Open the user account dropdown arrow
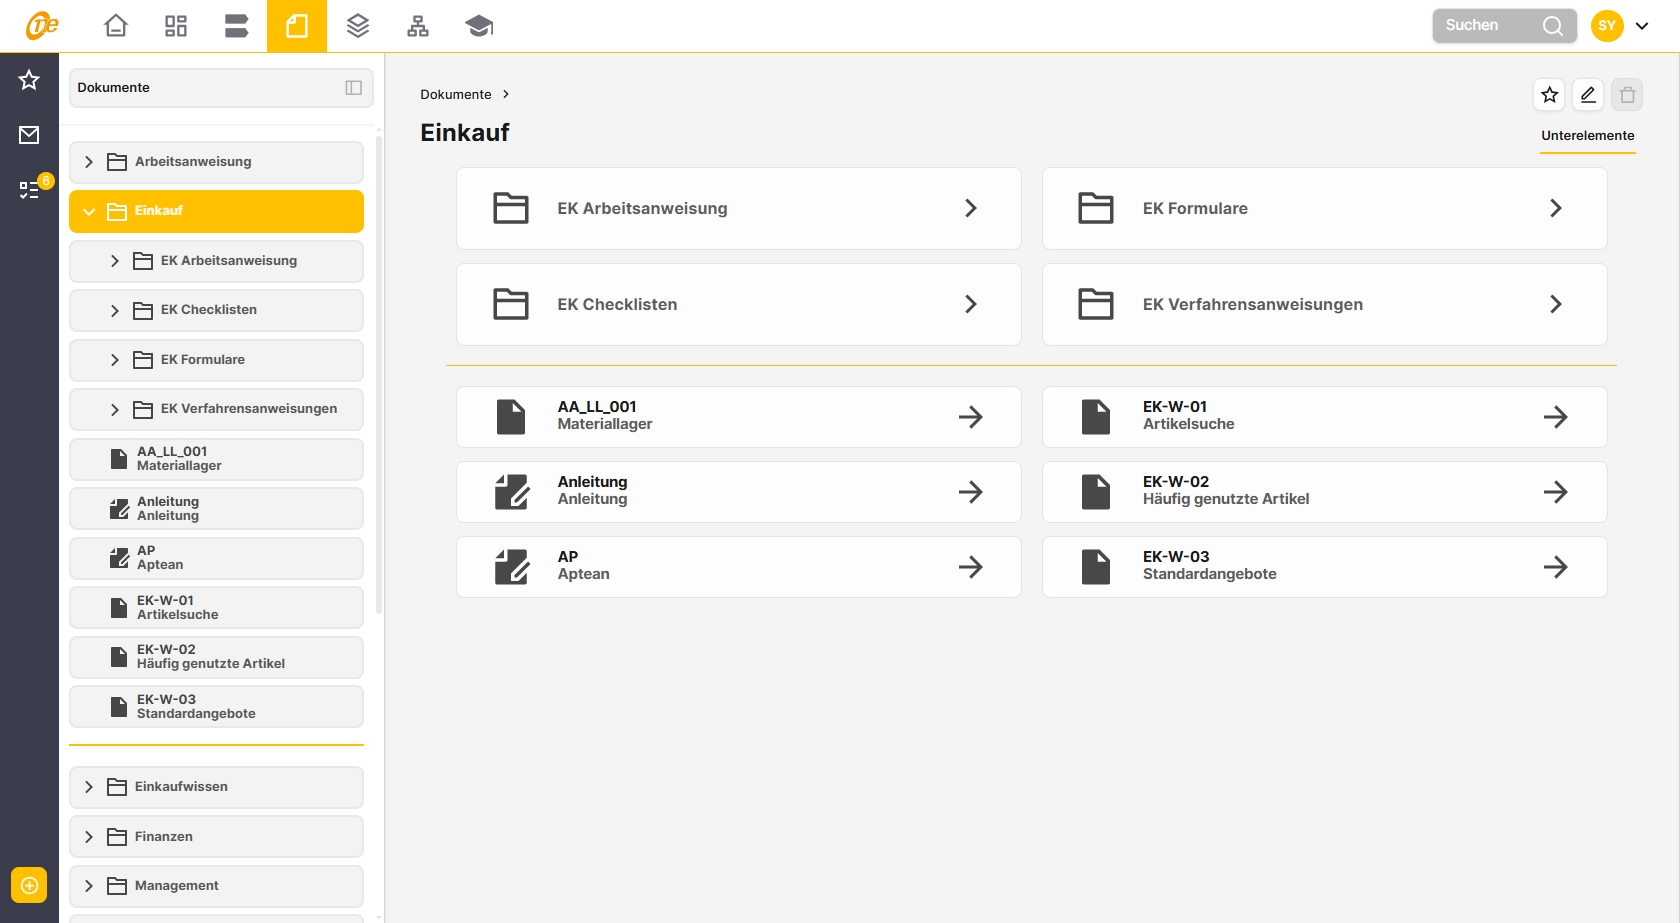This screenshot has height=923, width=1680. 1642,26
